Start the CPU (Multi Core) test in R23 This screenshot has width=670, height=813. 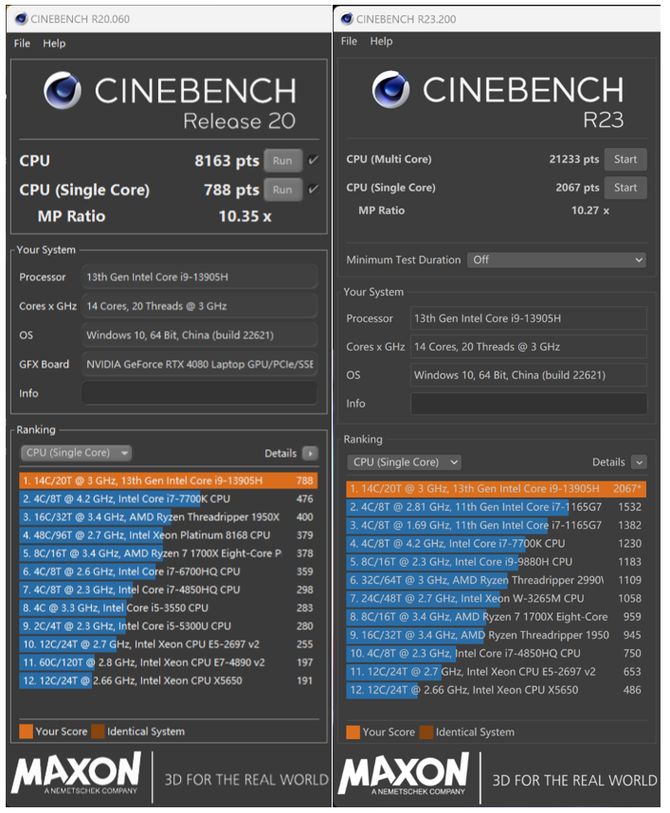pos(625,159)
